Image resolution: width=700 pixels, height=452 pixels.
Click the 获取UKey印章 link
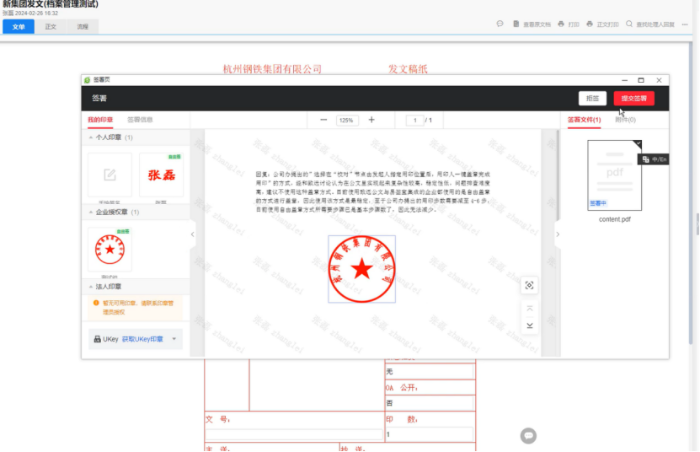tap(142, 339)
